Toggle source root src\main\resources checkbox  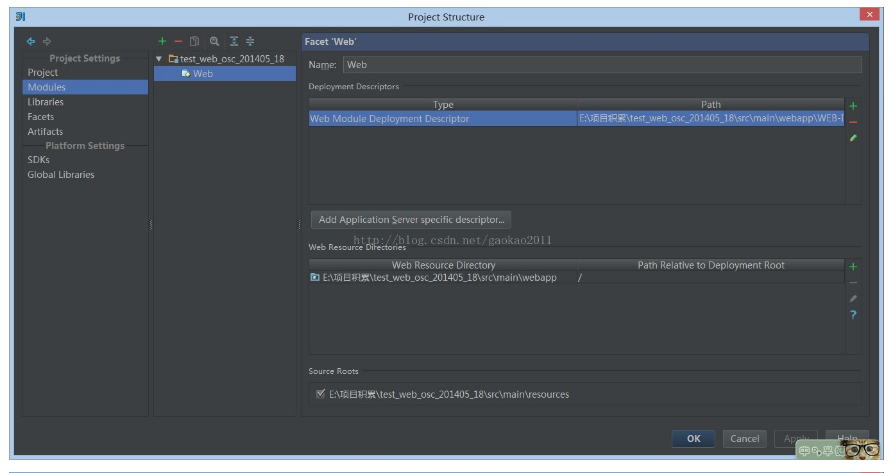click(321, 394)
